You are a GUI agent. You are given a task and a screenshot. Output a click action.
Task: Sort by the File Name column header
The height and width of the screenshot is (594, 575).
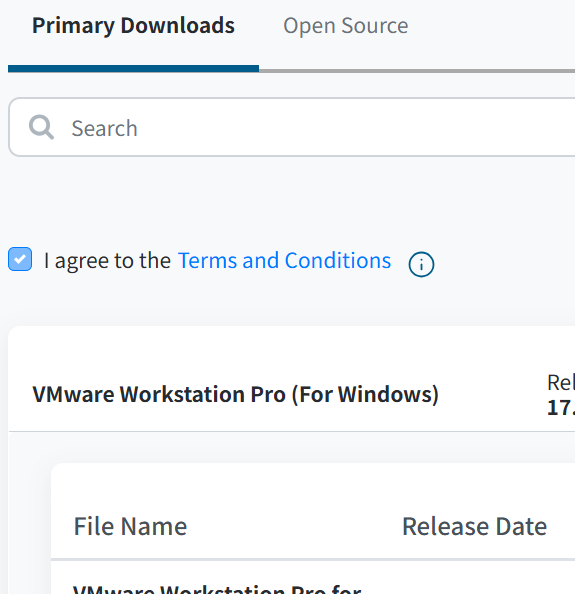(130, 526)
